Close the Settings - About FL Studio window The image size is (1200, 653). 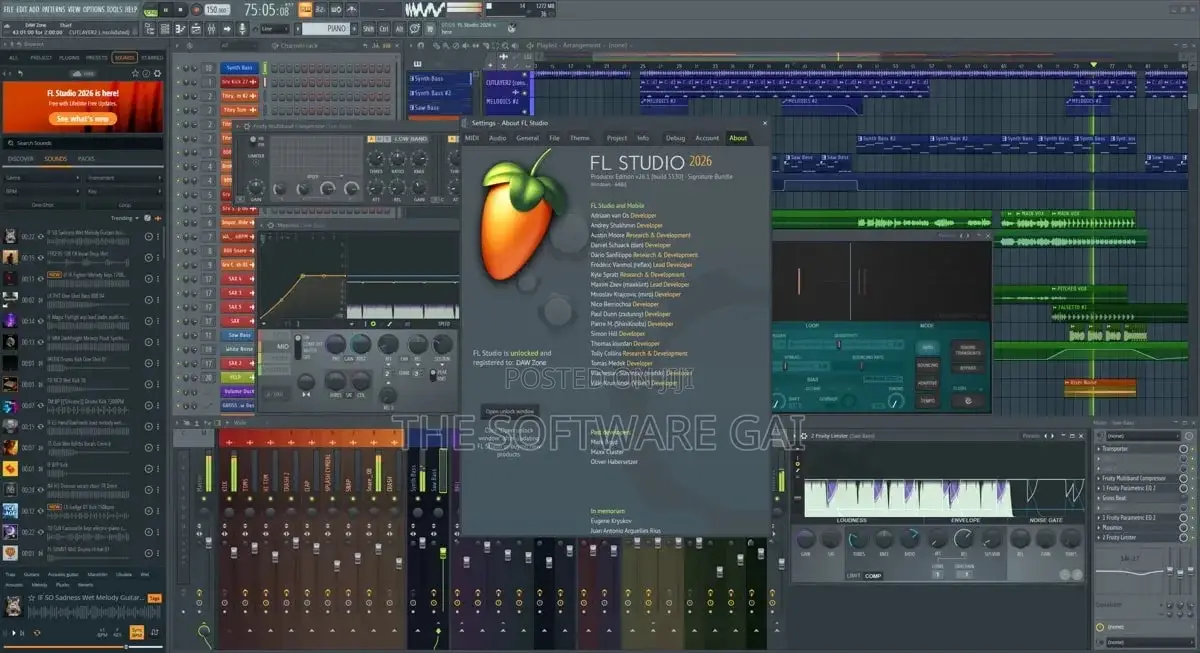[765, 122]
